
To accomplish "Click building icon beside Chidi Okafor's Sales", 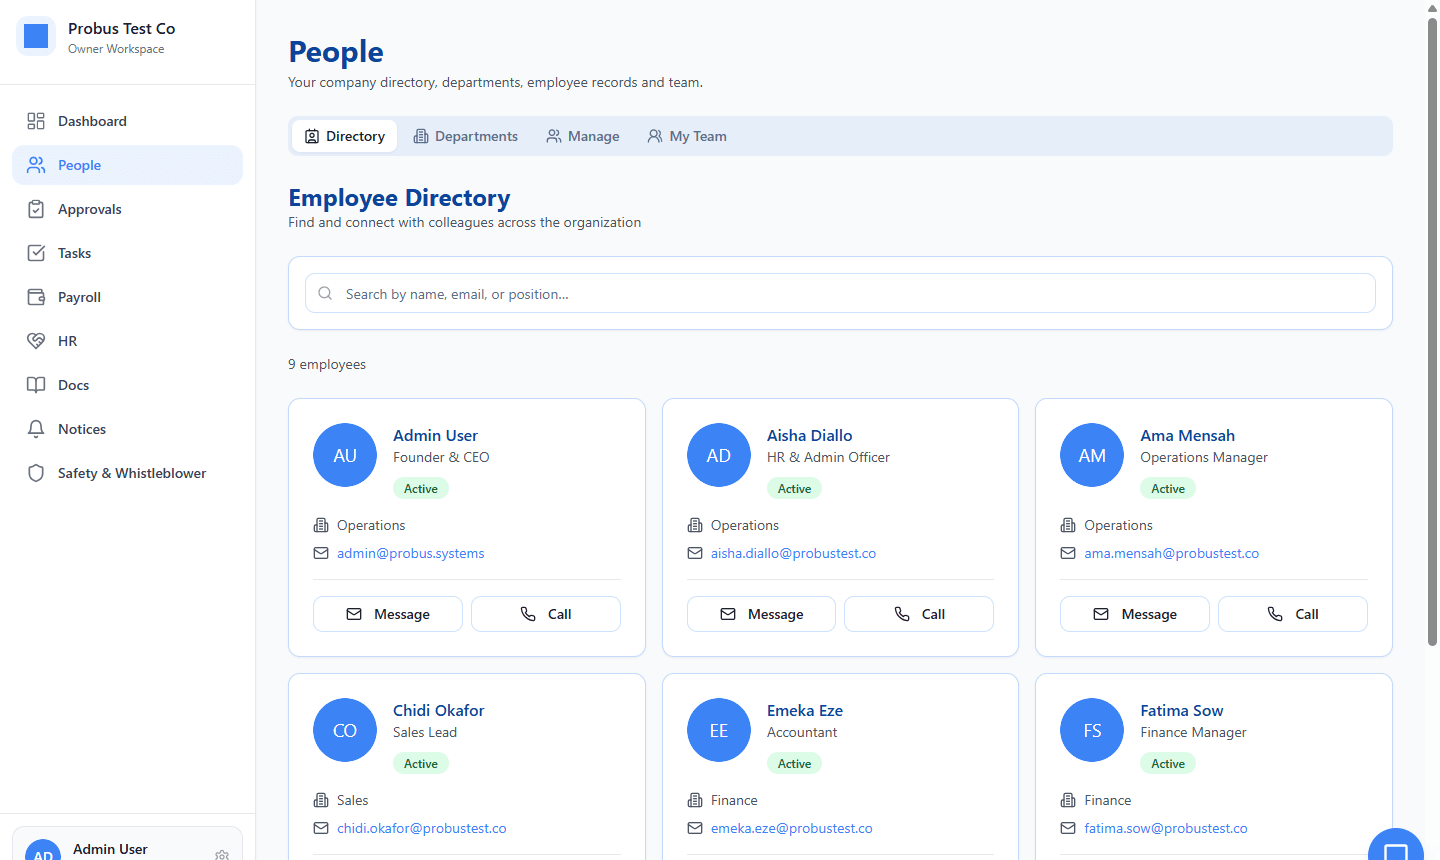I will [321, 800].
